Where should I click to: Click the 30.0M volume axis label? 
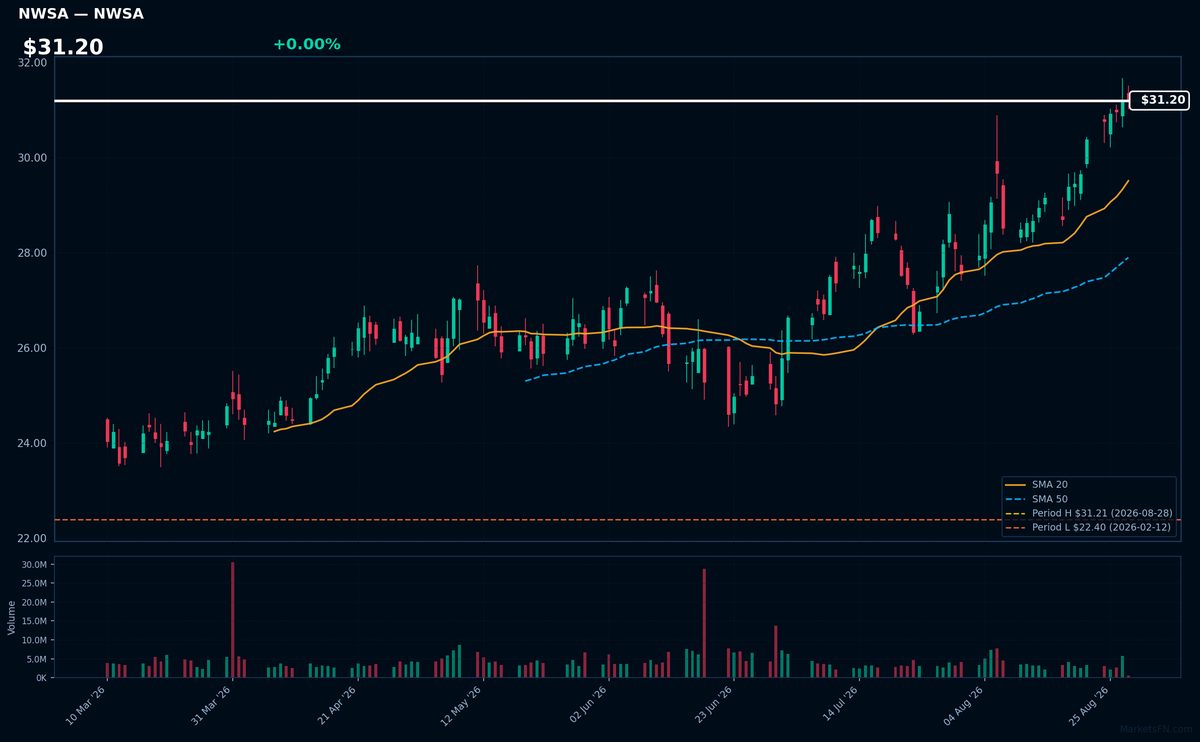point(33,565)
